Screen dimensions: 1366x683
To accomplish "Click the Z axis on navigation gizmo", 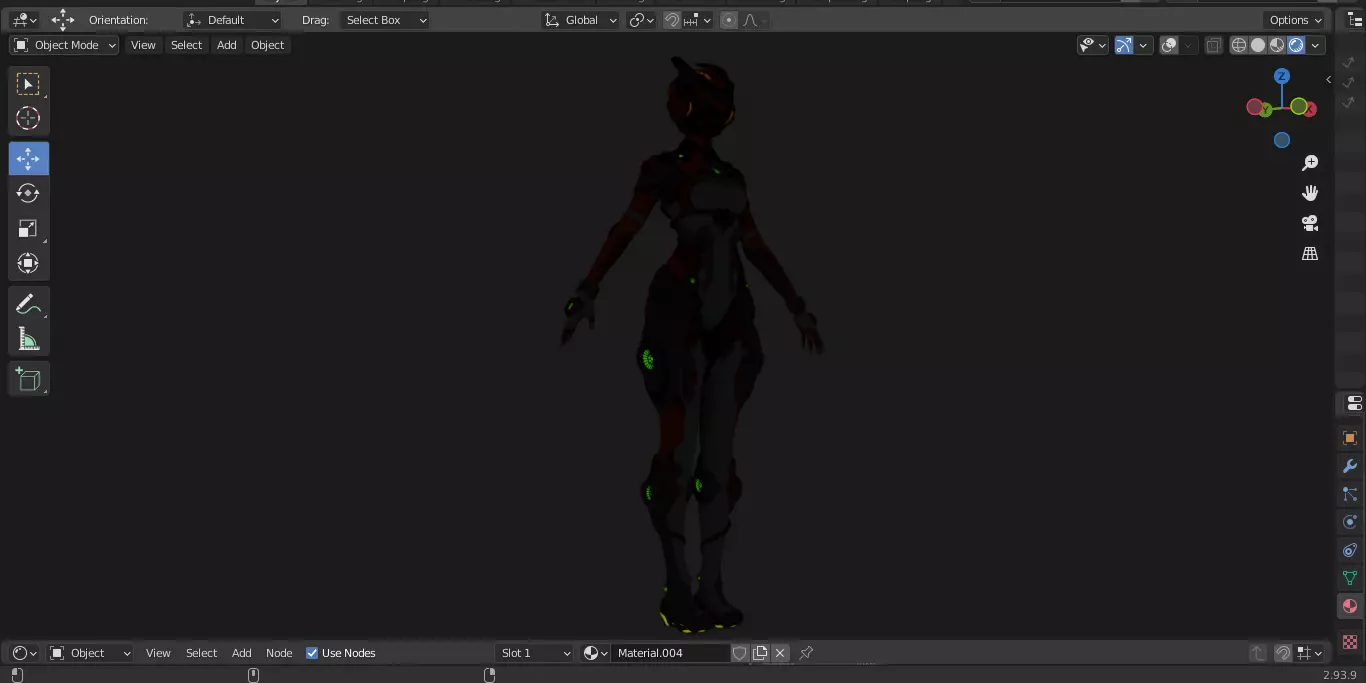I will 1282,76.
